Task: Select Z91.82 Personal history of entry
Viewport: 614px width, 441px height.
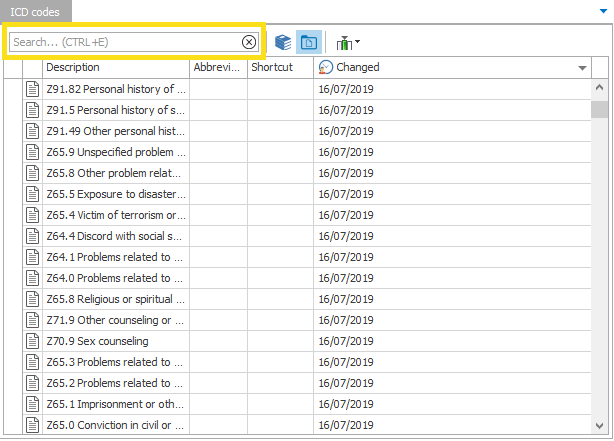Action: point(116,89)
